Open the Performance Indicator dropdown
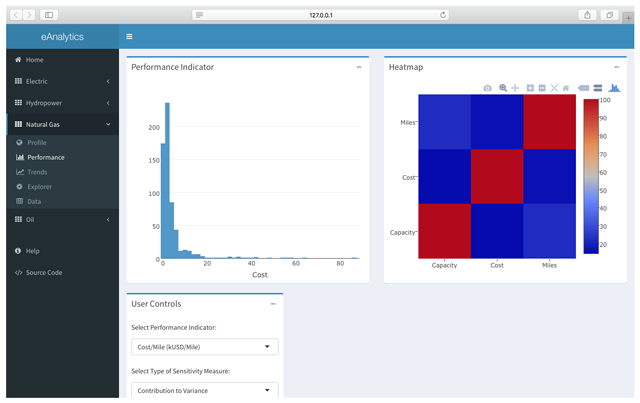 click(x=204, y=347)
